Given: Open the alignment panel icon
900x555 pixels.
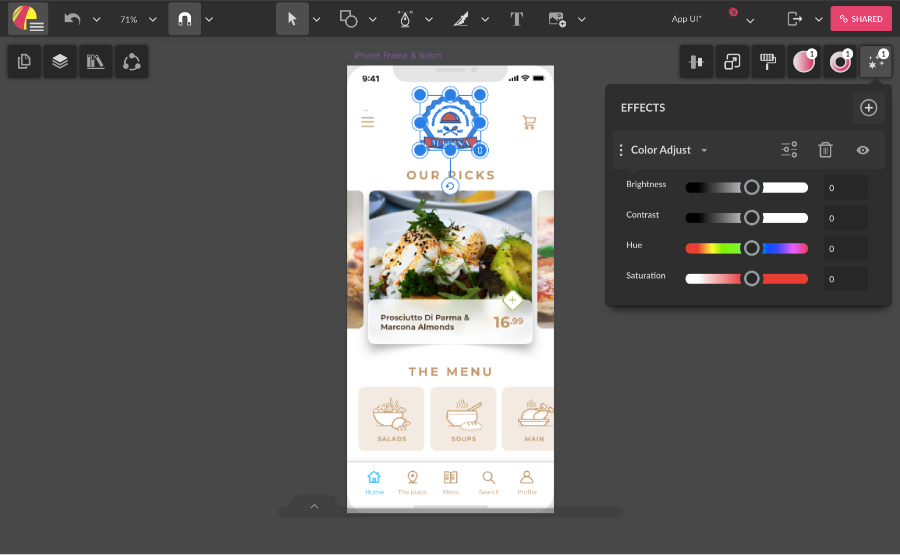Looking at the screenshot, I should (x=696, y=62).
